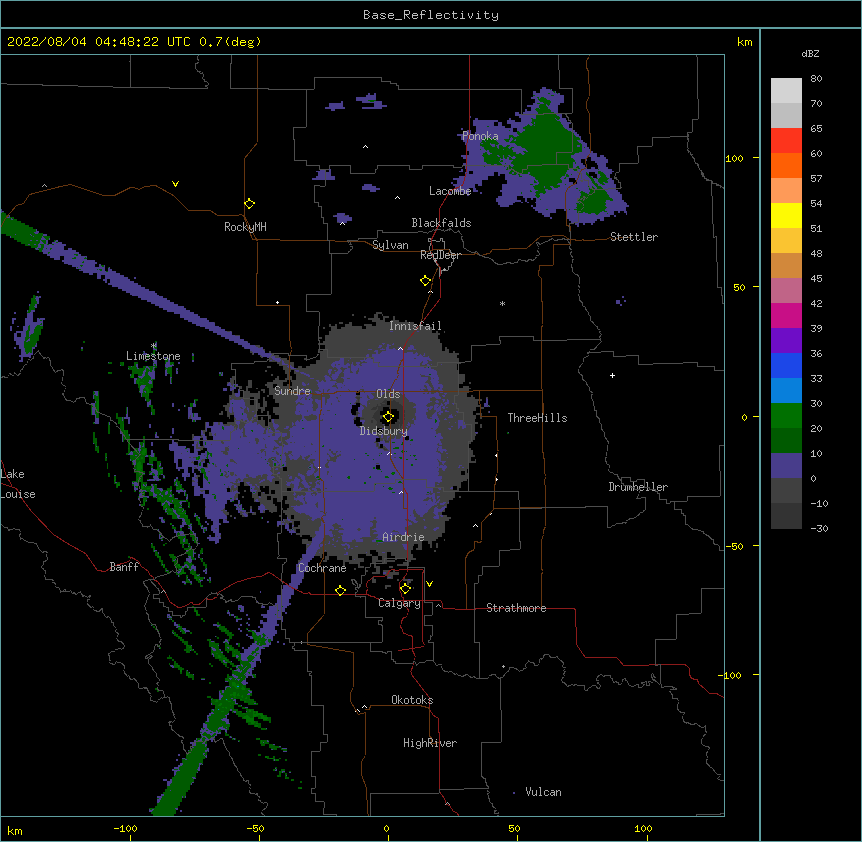The width and height of the screenshot is (862, 842).
Task: Select the Lake Louise label
Action: point(18,484)
